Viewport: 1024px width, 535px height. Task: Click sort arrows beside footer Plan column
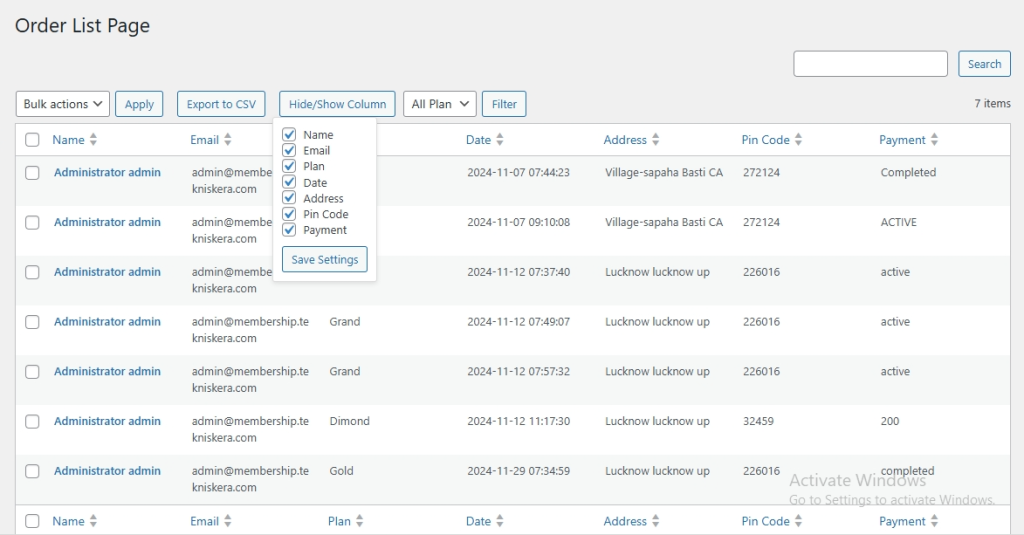360,521
